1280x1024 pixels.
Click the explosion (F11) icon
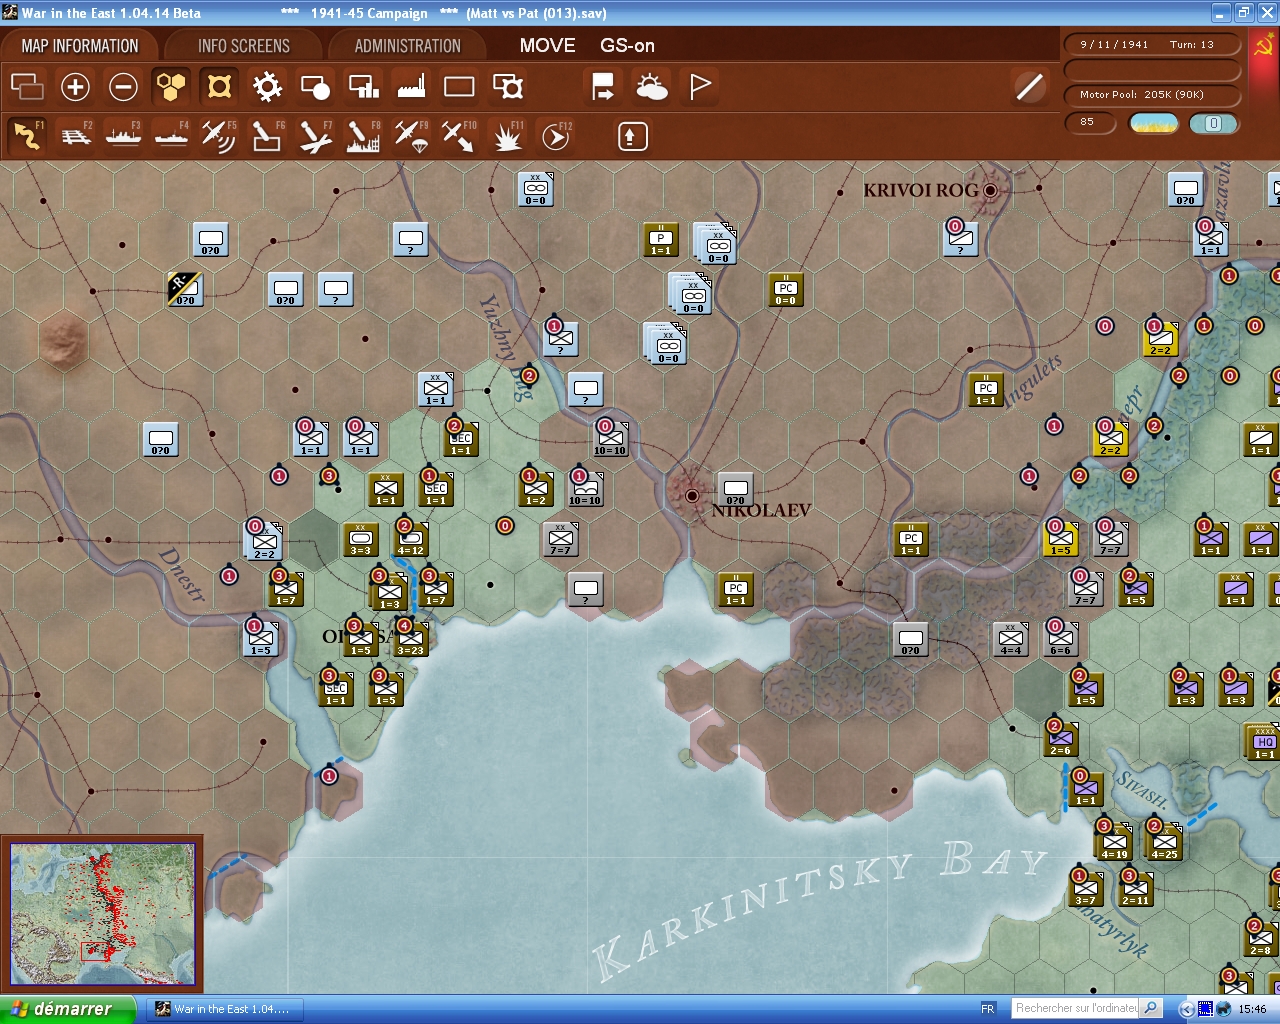click(x=507, y=135)
